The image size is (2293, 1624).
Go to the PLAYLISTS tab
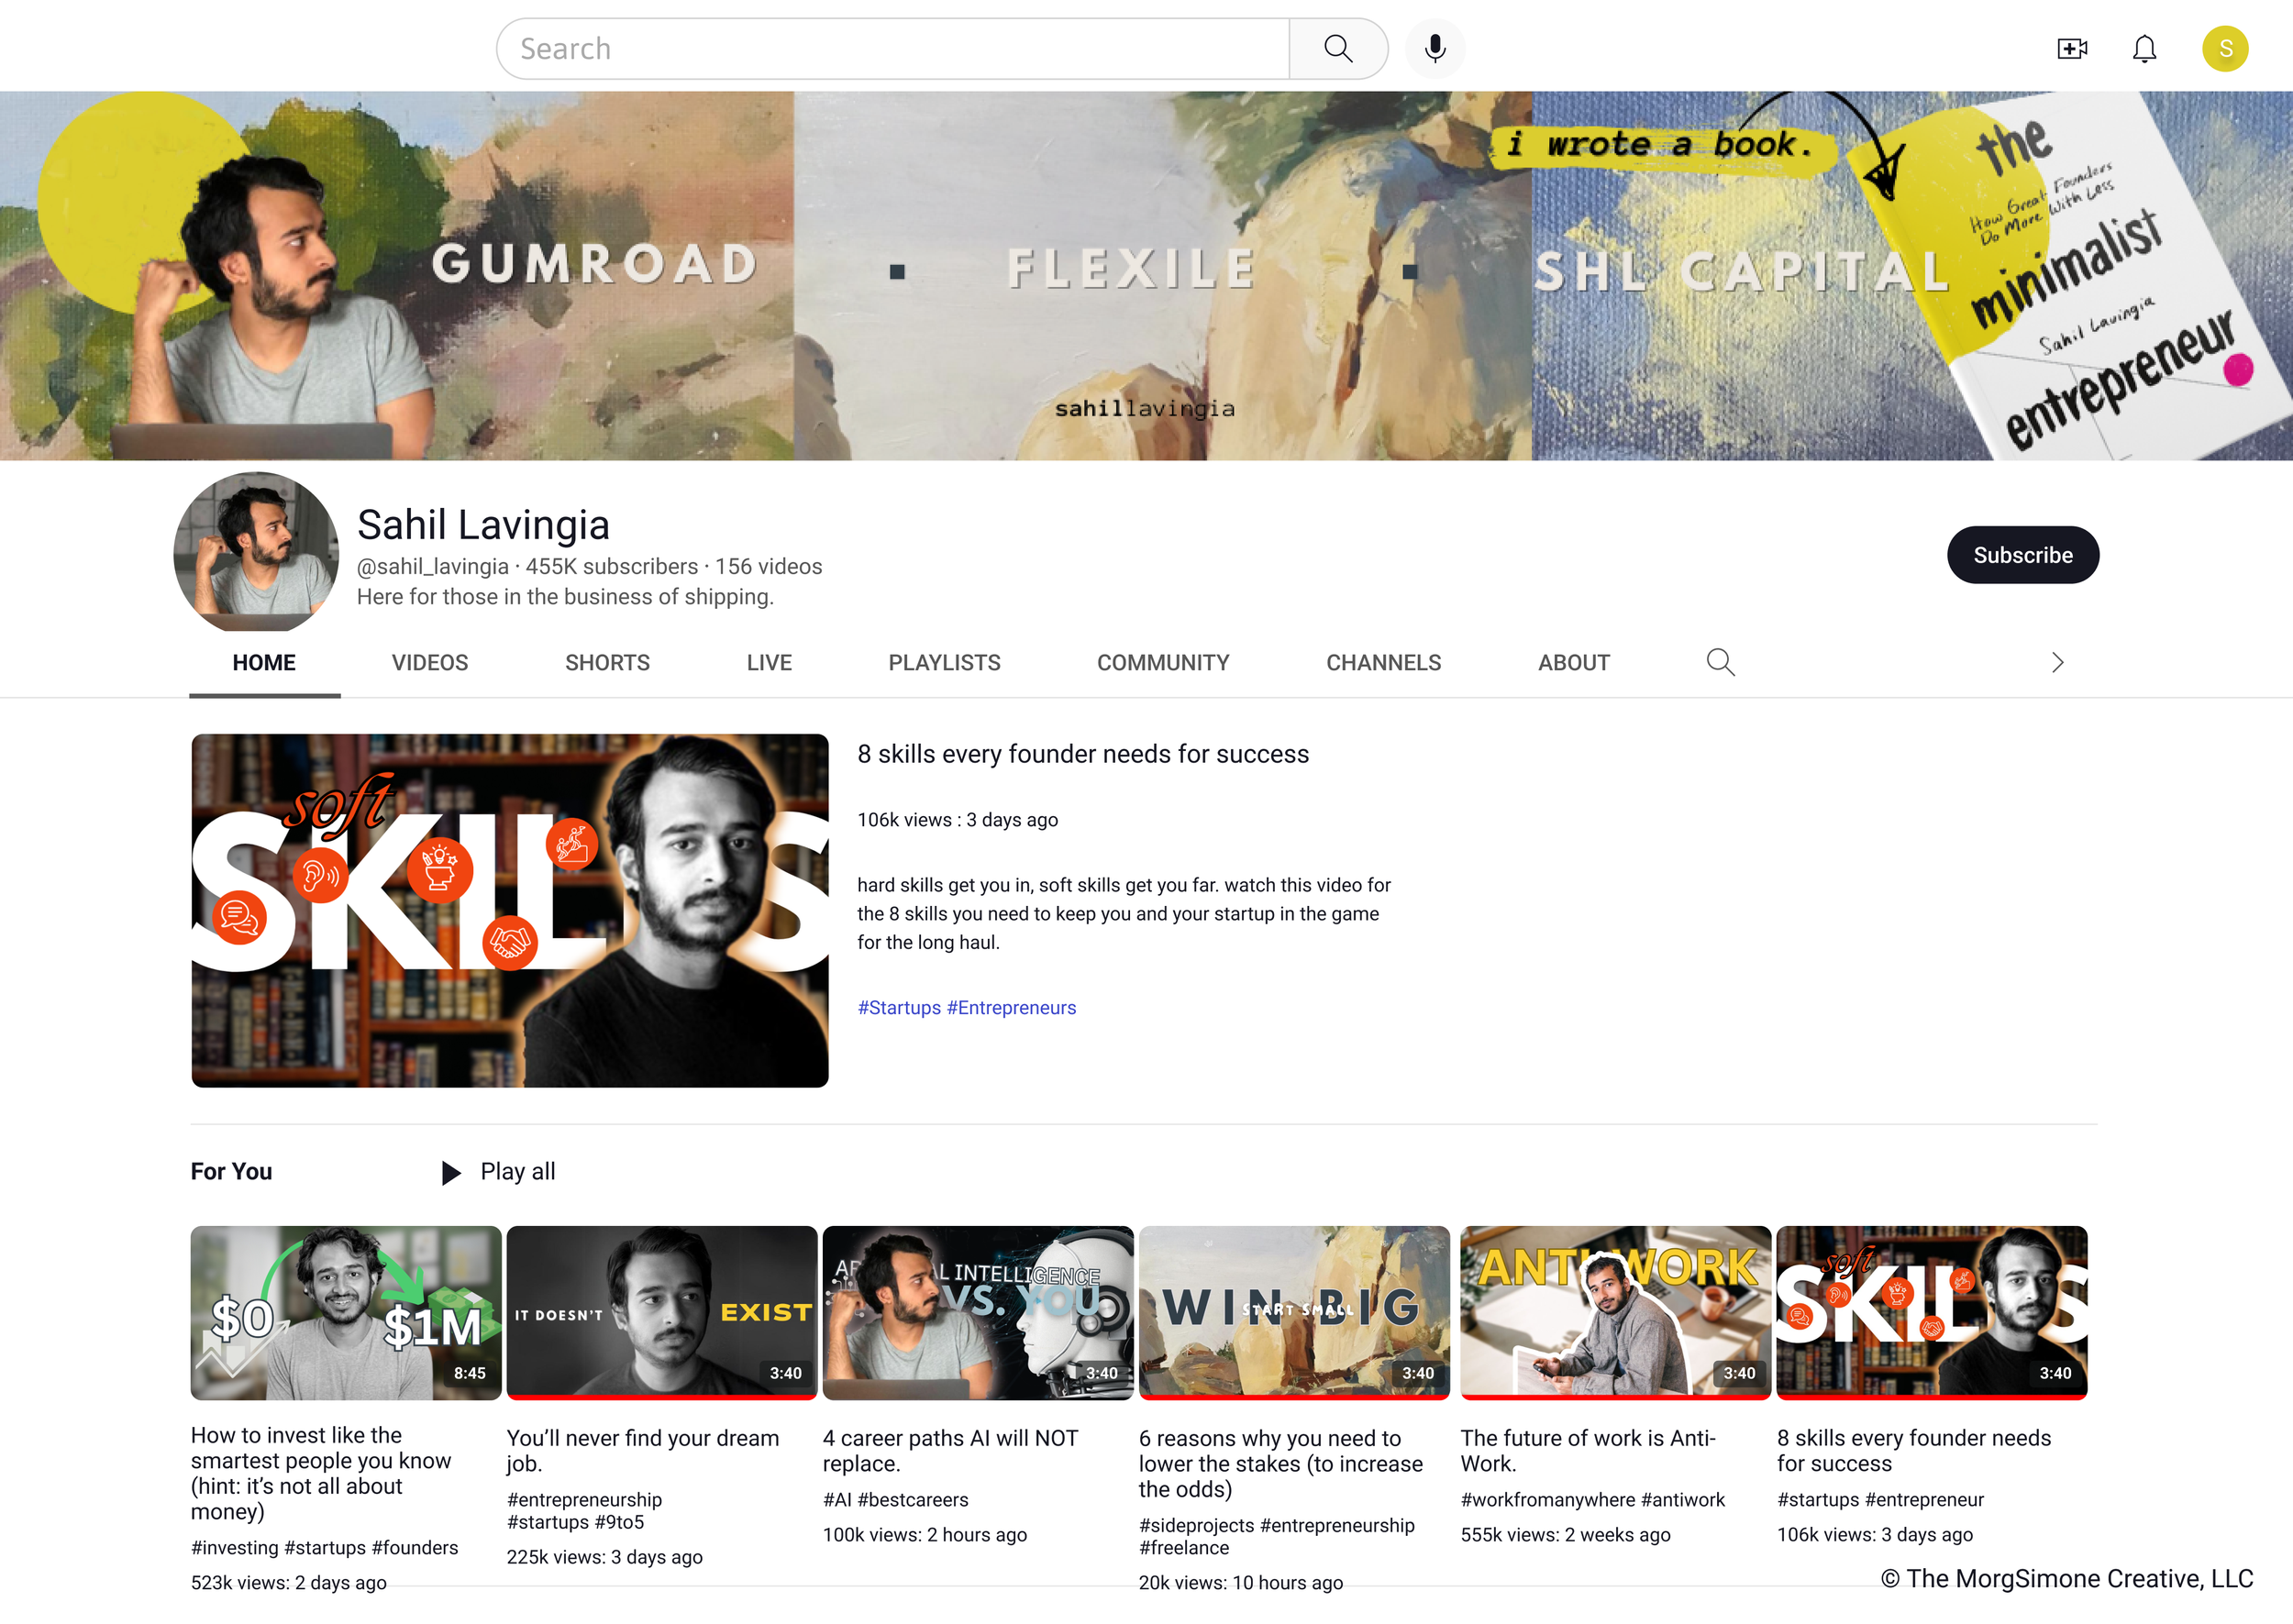point(943,662)
